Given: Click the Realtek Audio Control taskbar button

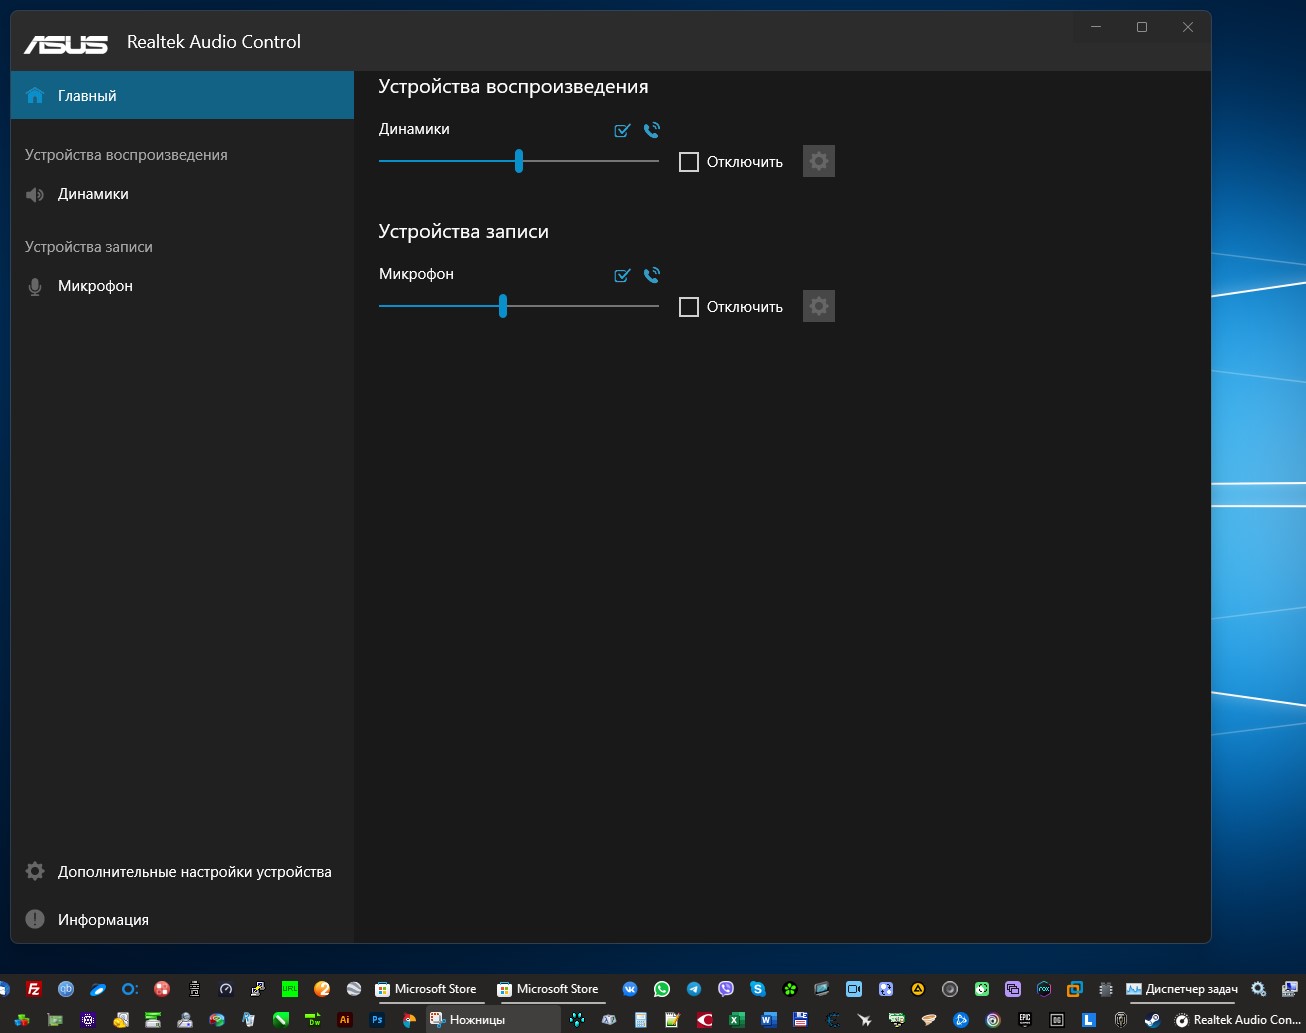Looking at the screenshot, I should coord(1237,1020).
